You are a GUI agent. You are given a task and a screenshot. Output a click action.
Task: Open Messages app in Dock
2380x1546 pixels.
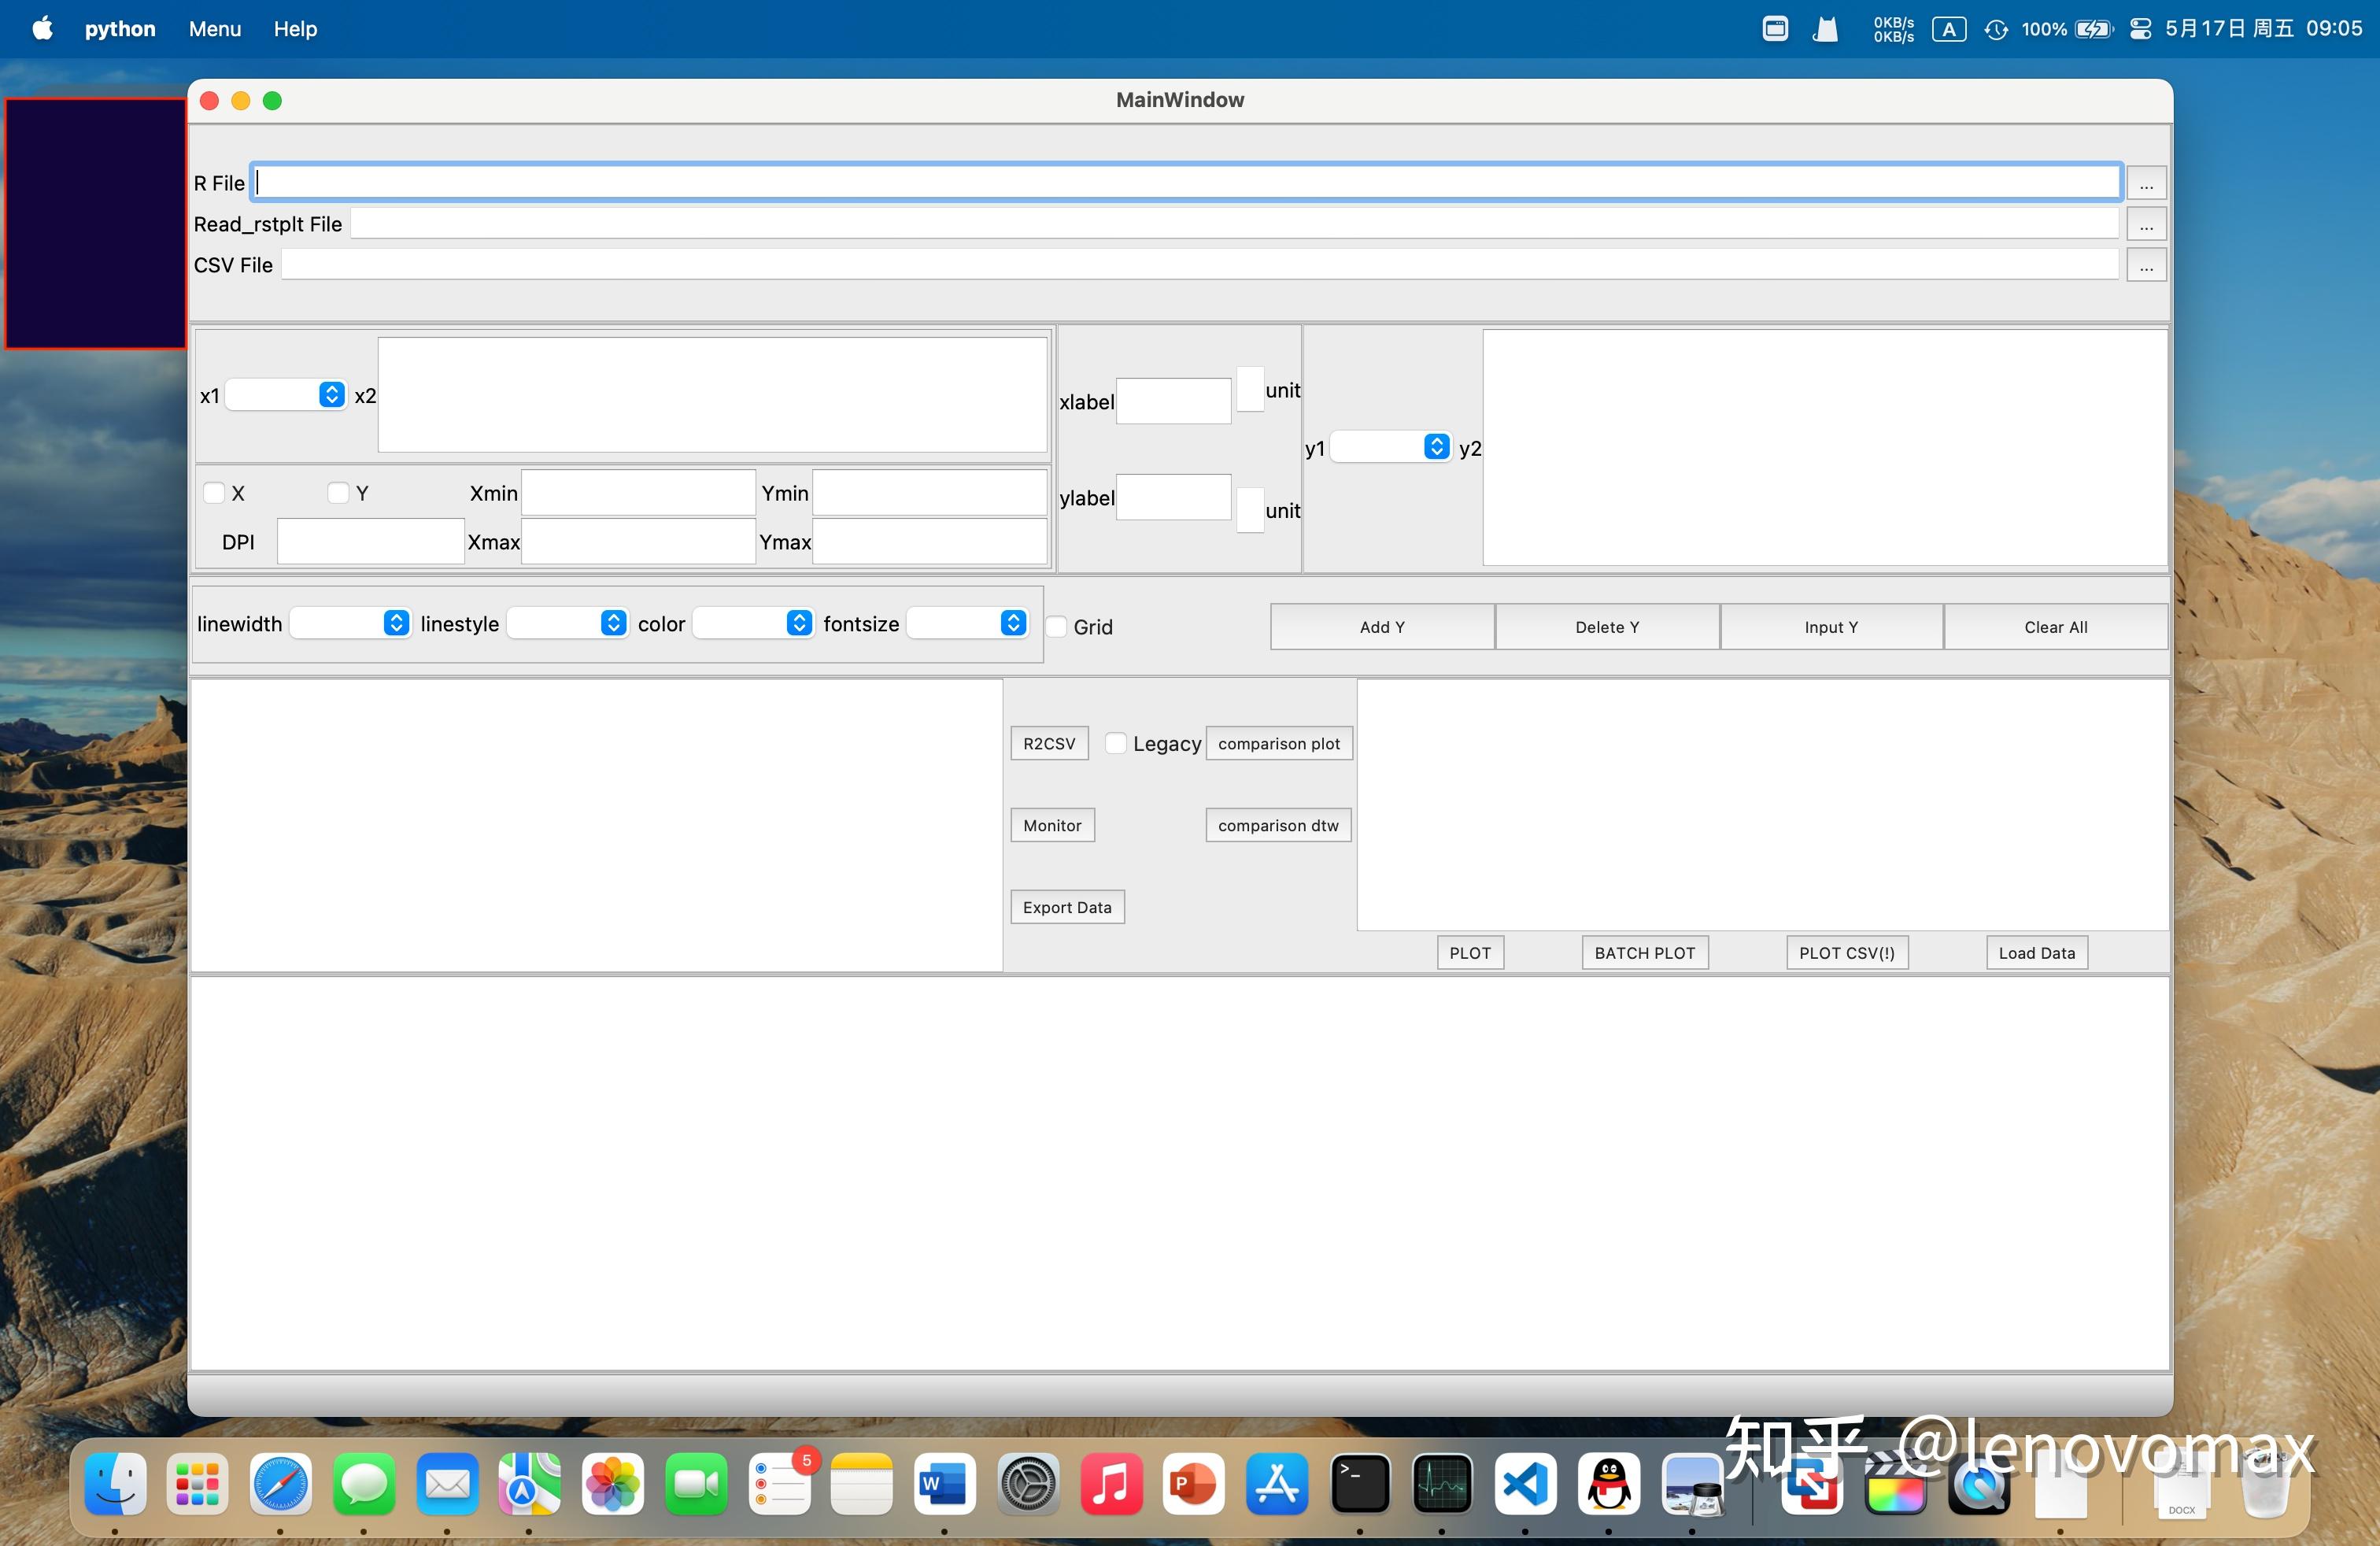pos(364,1484)
